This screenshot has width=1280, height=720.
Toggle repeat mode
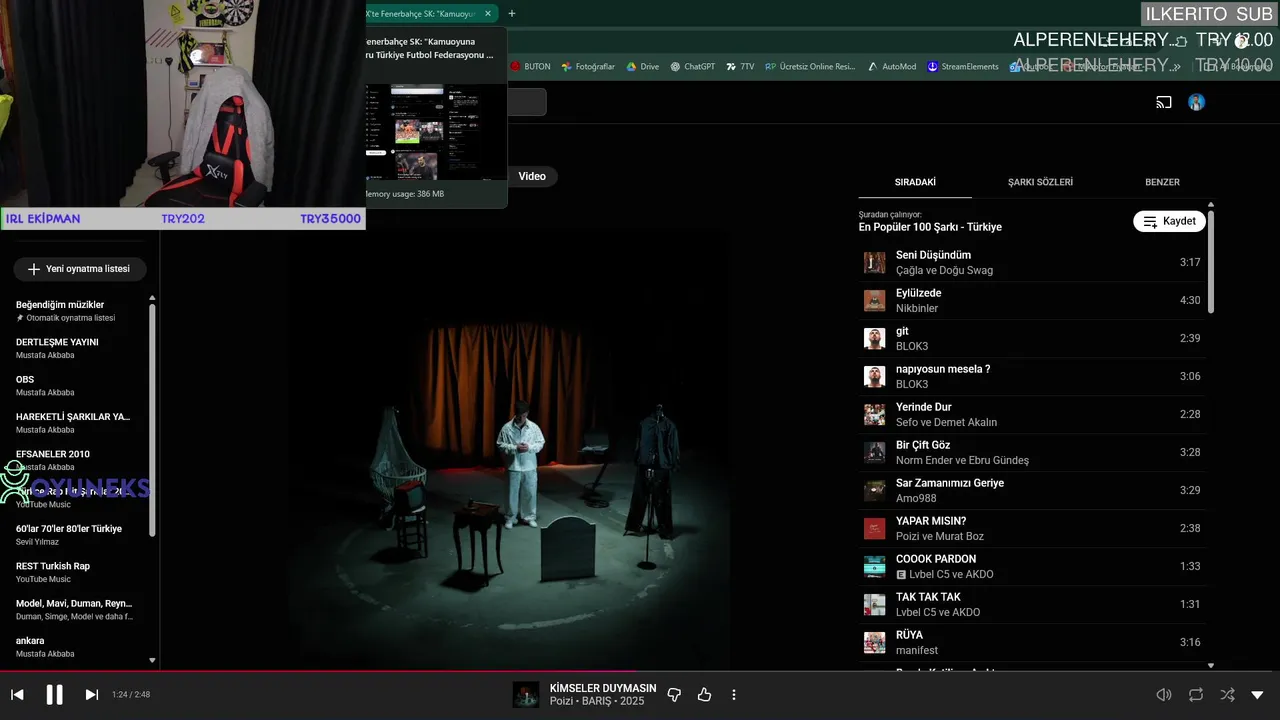[x=1196, y=694]
